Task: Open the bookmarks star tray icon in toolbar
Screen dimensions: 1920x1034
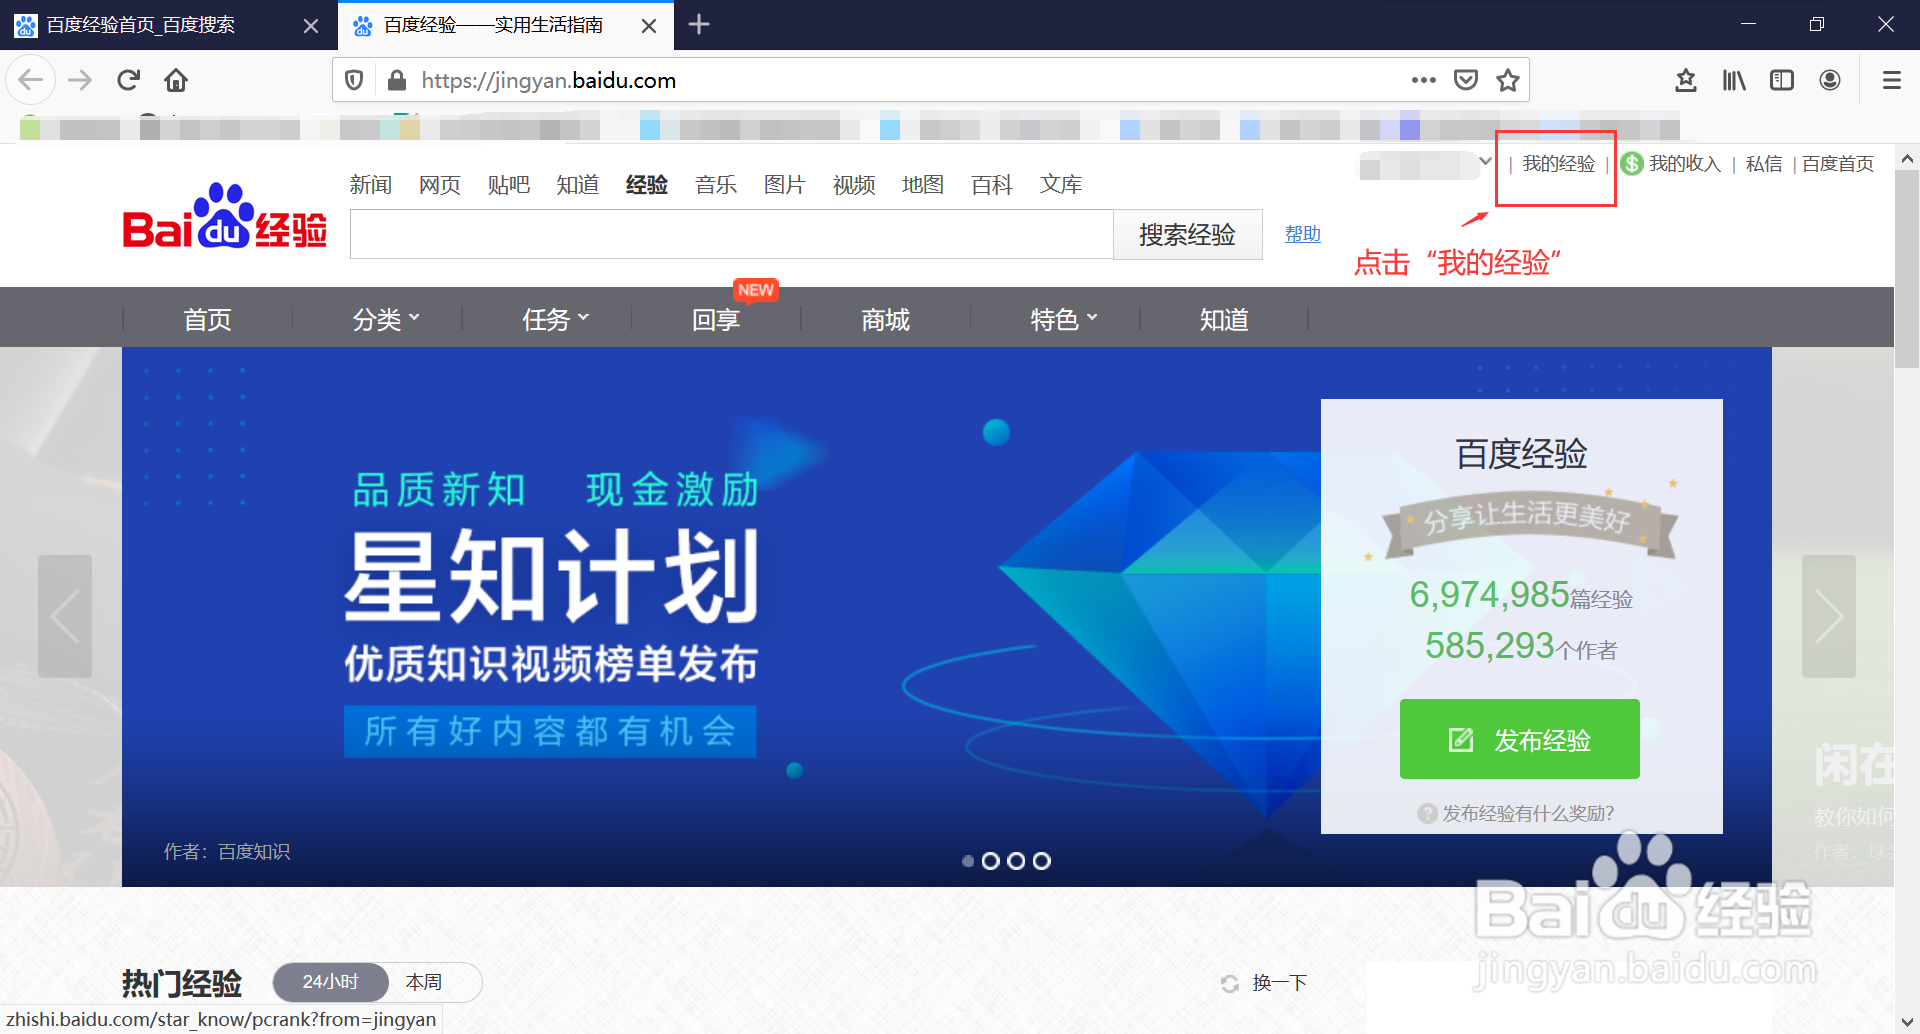Action: click(1686, 80)
